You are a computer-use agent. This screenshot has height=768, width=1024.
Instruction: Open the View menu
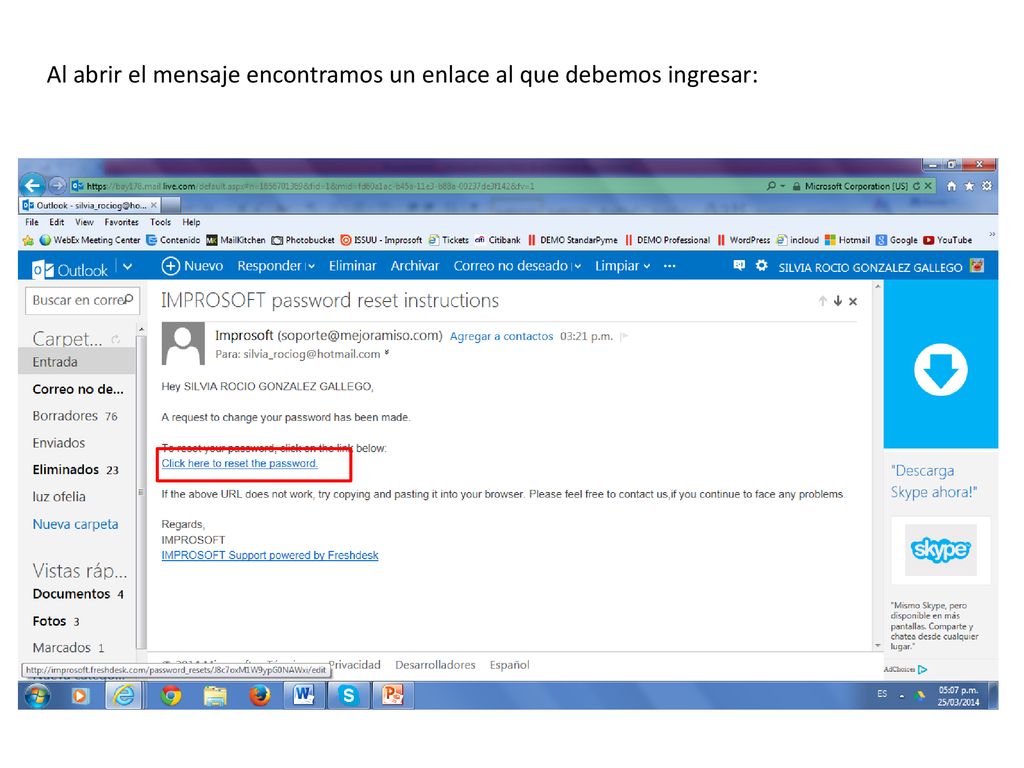click(84, 222)
